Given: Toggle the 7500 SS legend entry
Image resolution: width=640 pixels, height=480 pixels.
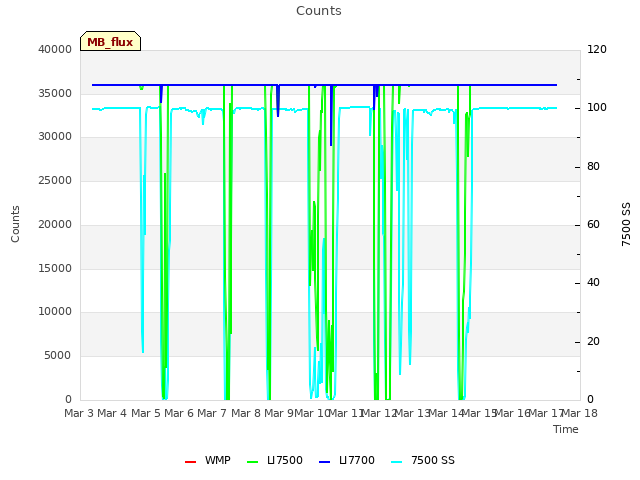Looking at the screenshot, I should click(x=423, y=460).
